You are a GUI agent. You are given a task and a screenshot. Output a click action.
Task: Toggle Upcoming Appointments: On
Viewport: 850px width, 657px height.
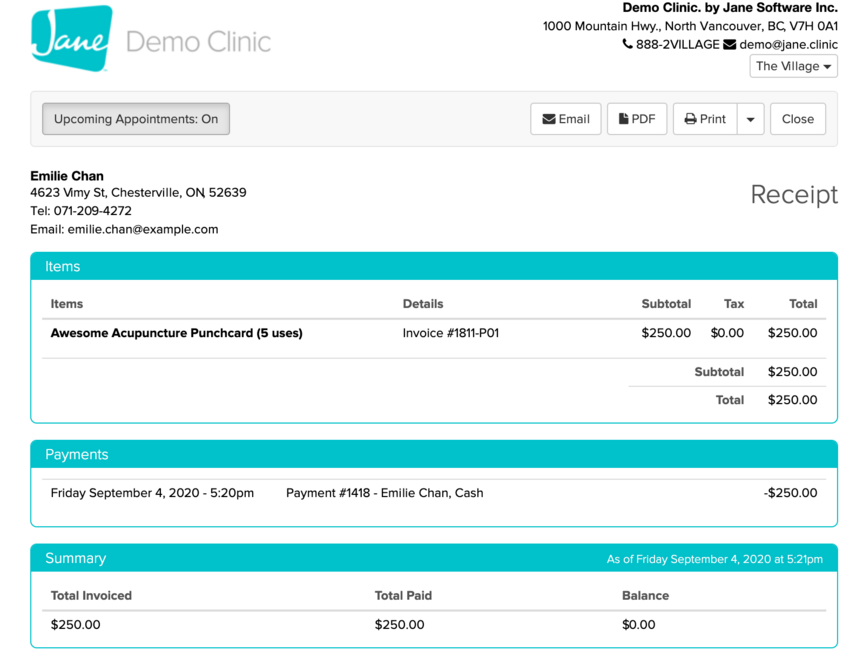point(136,119)
